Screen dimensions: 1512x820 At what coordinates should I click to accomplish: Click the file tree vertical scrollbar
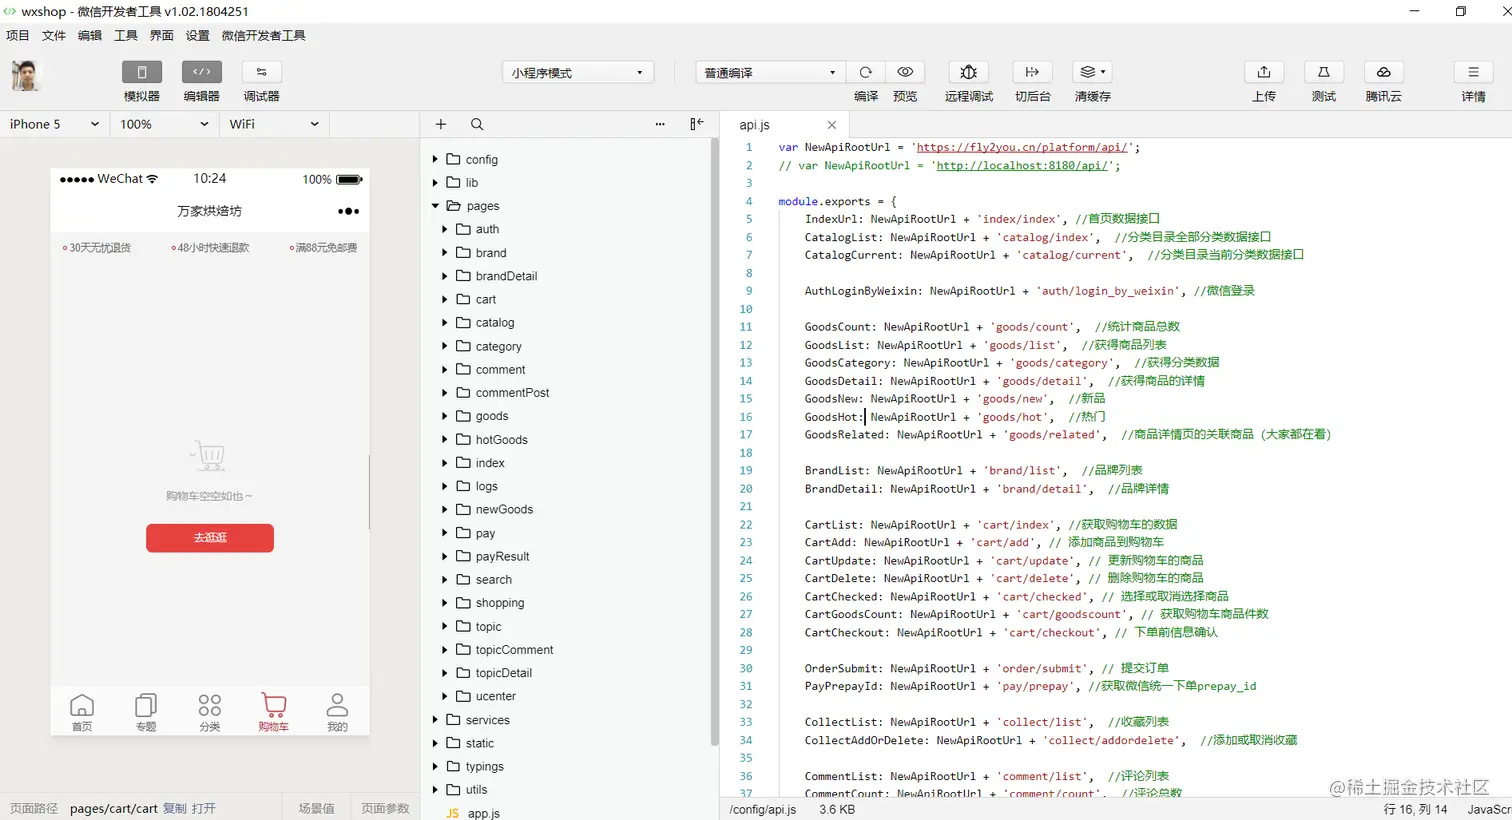tap(714, 440)
